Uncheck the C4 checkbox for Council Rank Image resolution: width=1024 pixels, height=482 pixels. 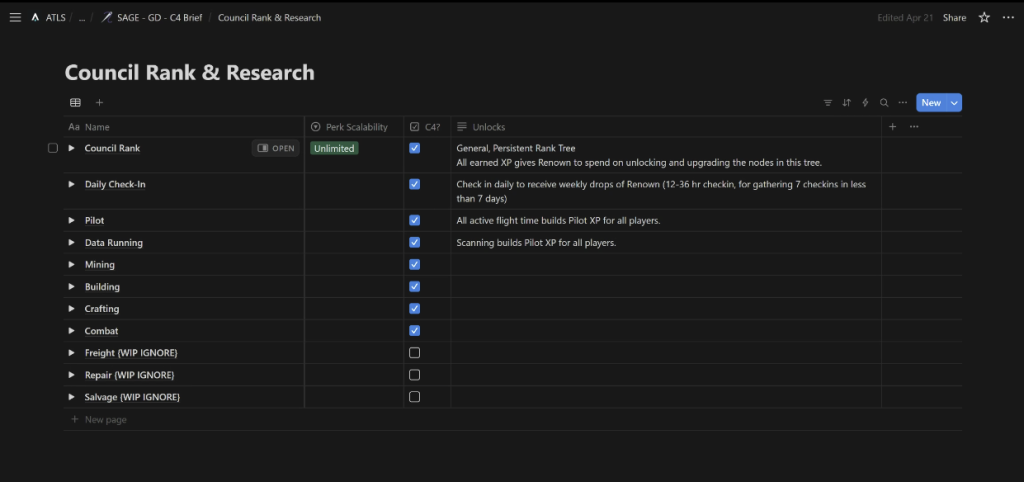pyautogui.click(x=415, y=148)
